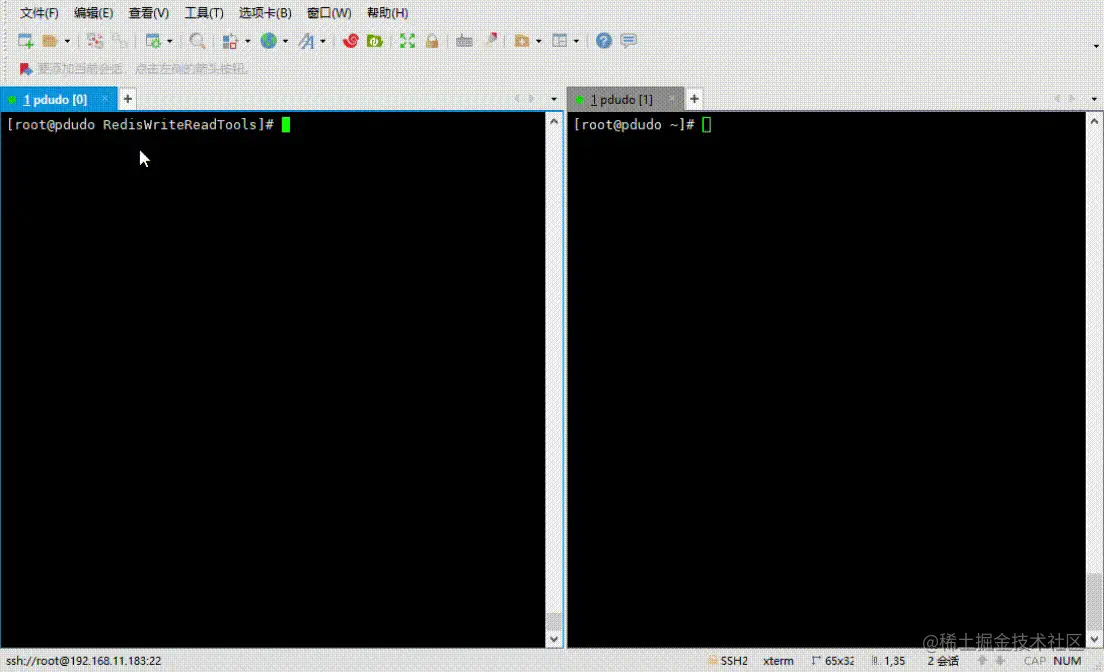Open the 帮助(H) menu
Screen dimensions: 1104x672
tap(387, 13)
